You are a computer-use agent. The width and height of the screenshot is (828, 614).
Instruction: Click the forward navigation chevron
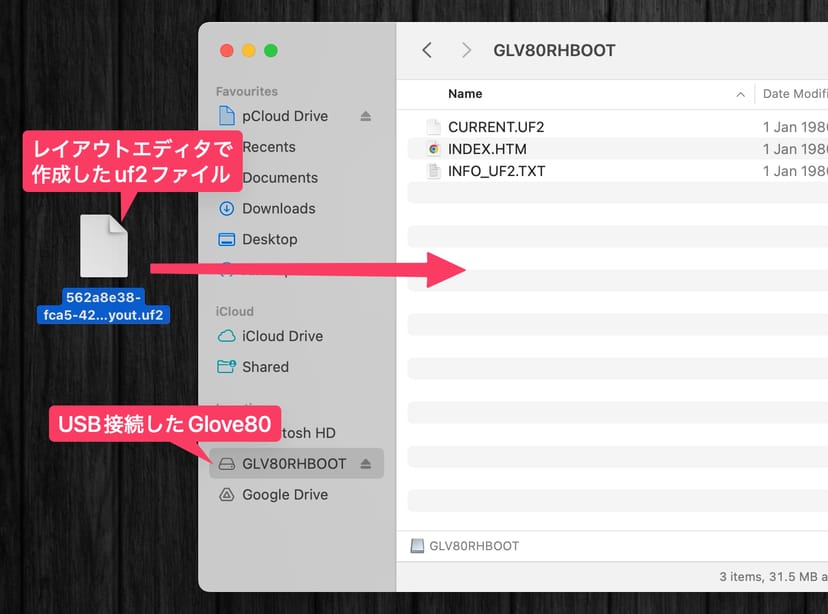[466, 50]
